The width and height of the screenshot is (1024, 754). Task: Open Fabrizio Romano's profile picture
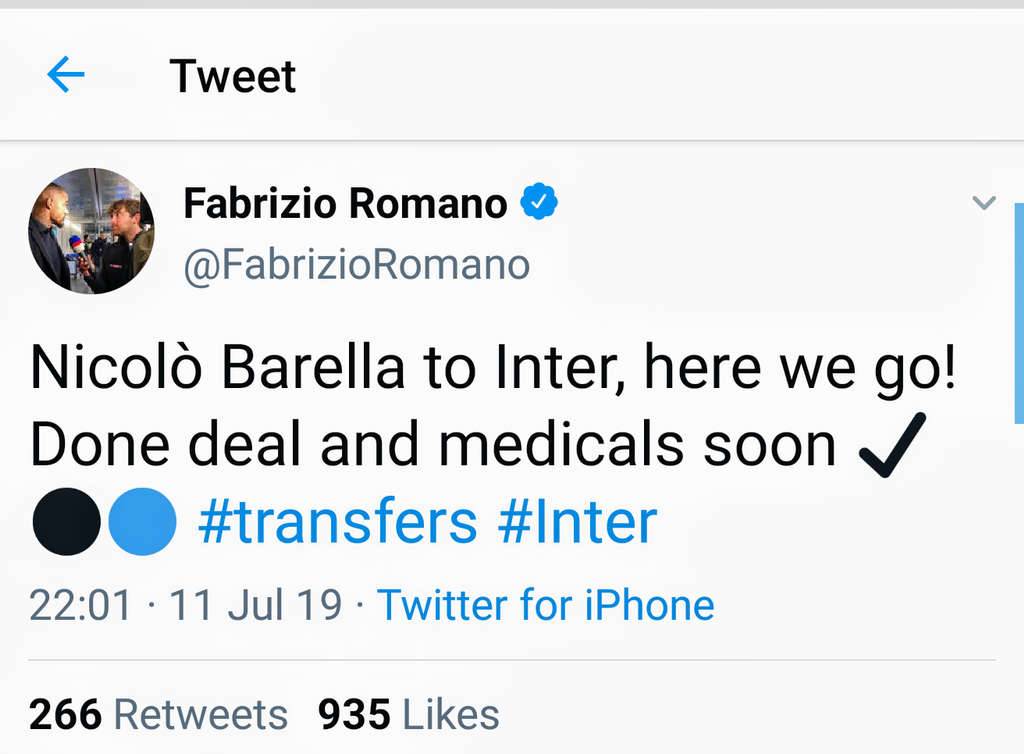pyautogui.click(x=91, y=231)
